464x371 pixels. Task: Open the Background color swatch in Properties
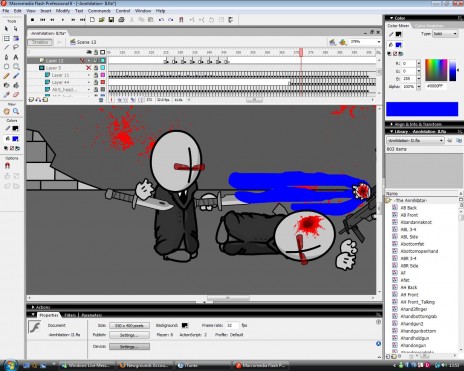click(185, 325)
